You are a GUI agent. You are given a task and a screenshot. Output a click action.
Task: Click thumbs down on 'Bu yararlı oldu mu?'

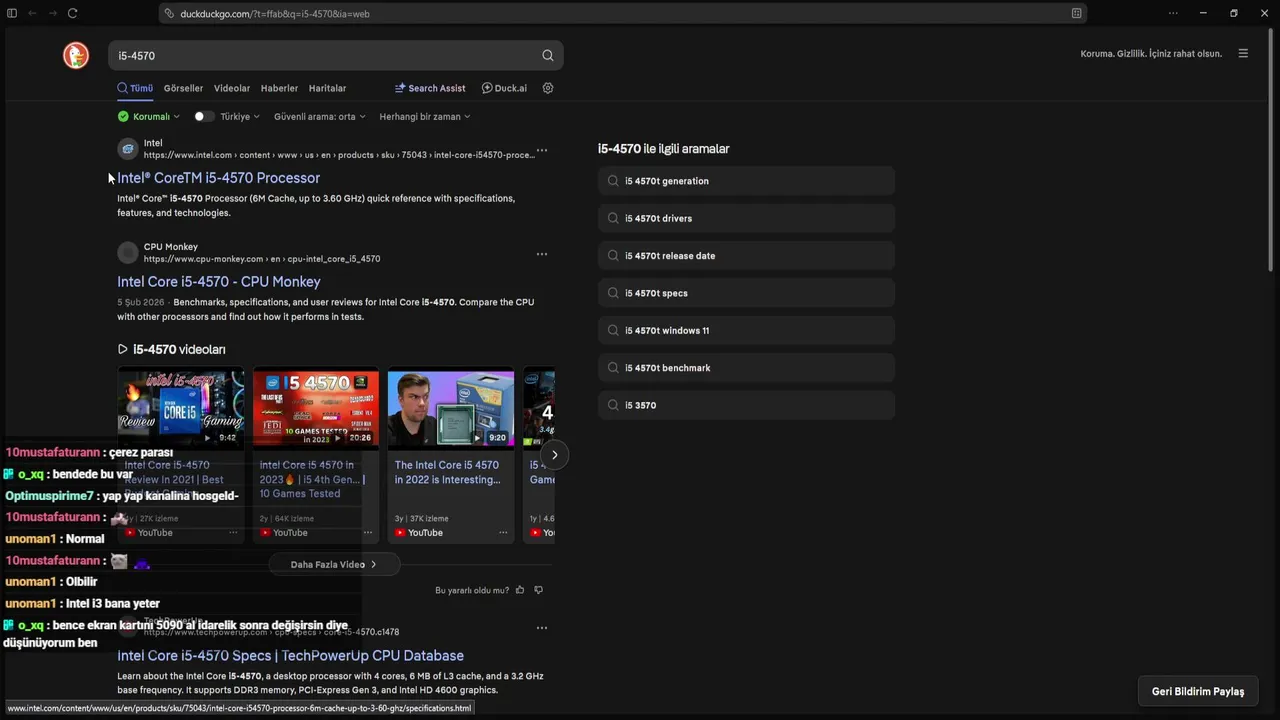[538, 590]
